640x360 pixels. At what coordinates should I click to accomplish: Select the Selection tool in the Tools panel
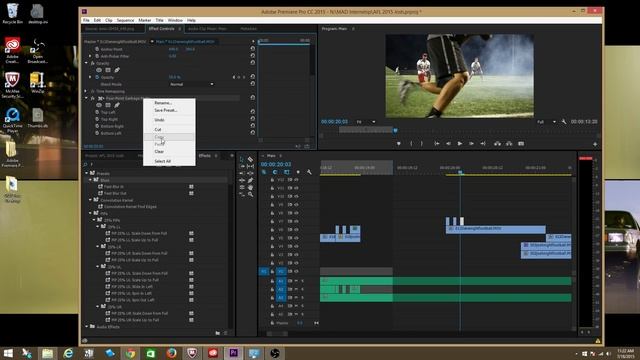(242, 160)
